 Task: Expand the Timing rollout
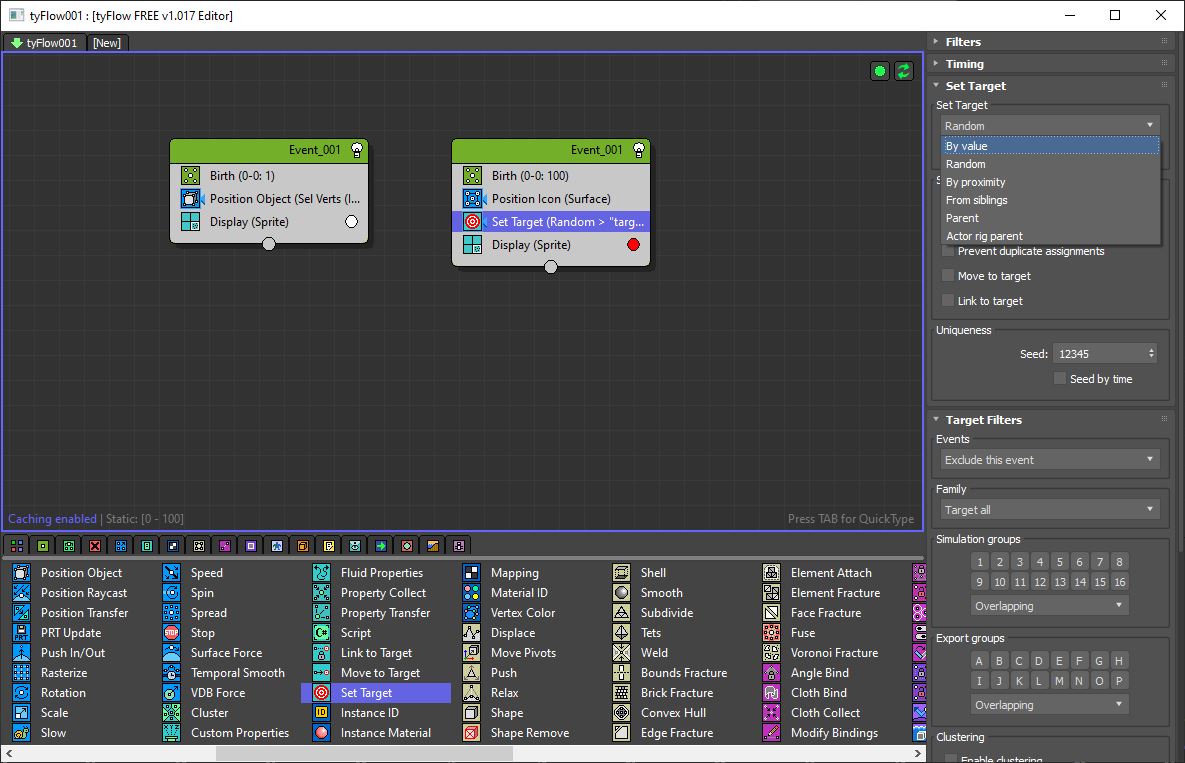point(964,64)
